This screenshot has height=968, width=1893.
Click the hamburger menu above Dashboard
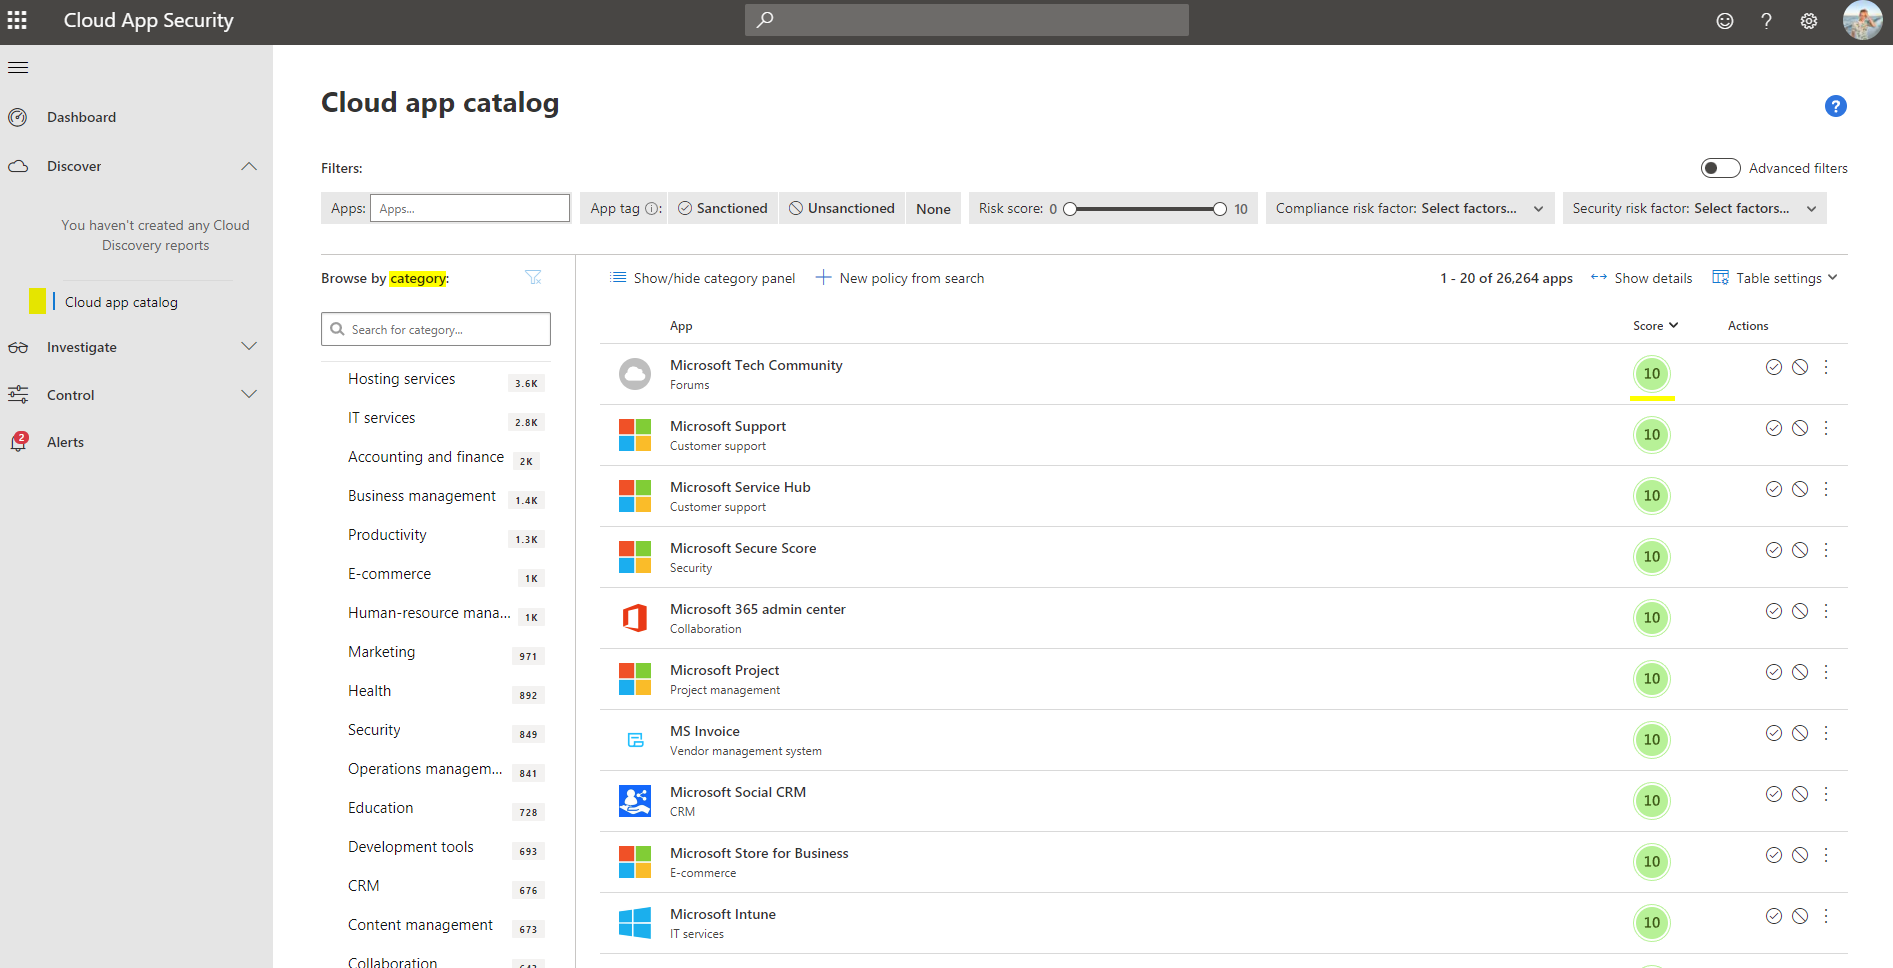tap(18, 67)
